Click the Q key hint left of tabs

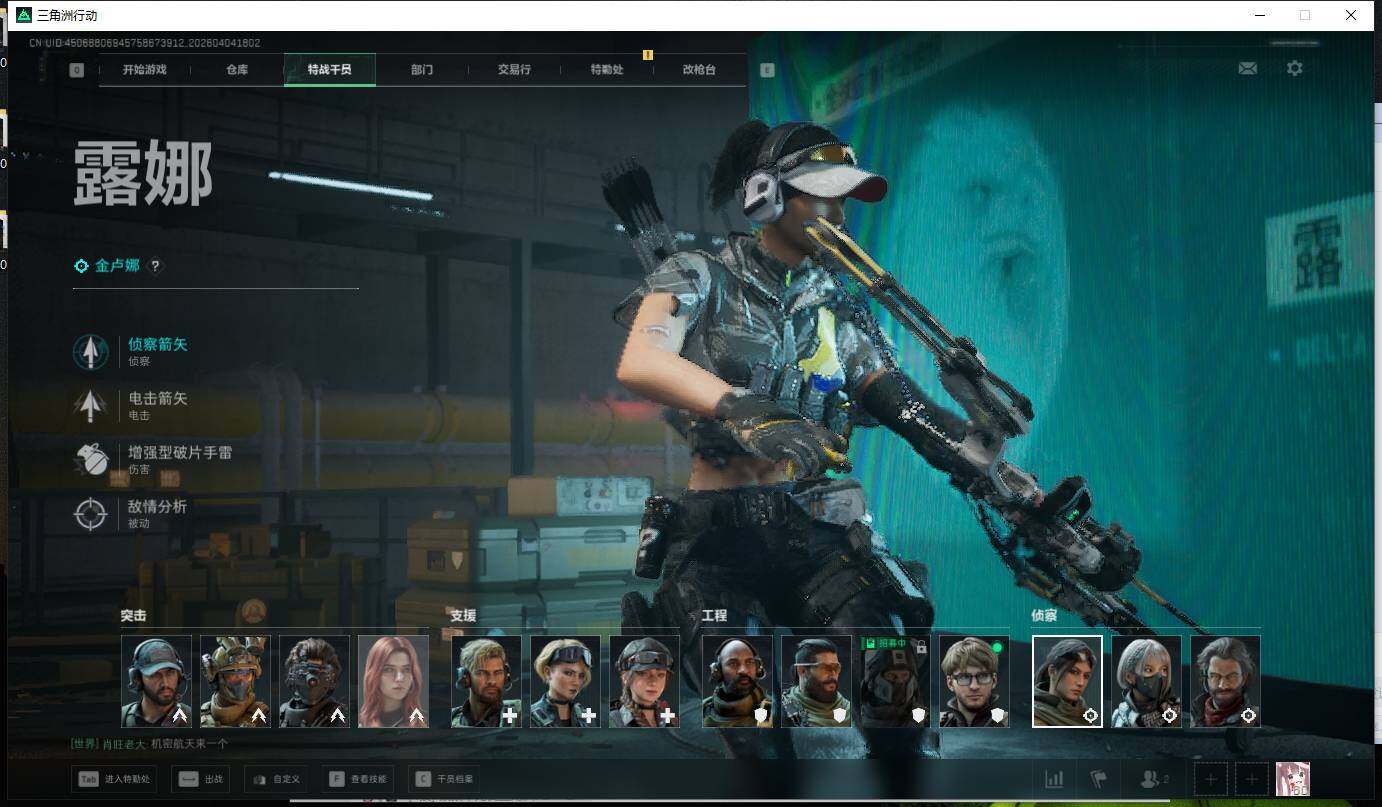pos(77,70)
